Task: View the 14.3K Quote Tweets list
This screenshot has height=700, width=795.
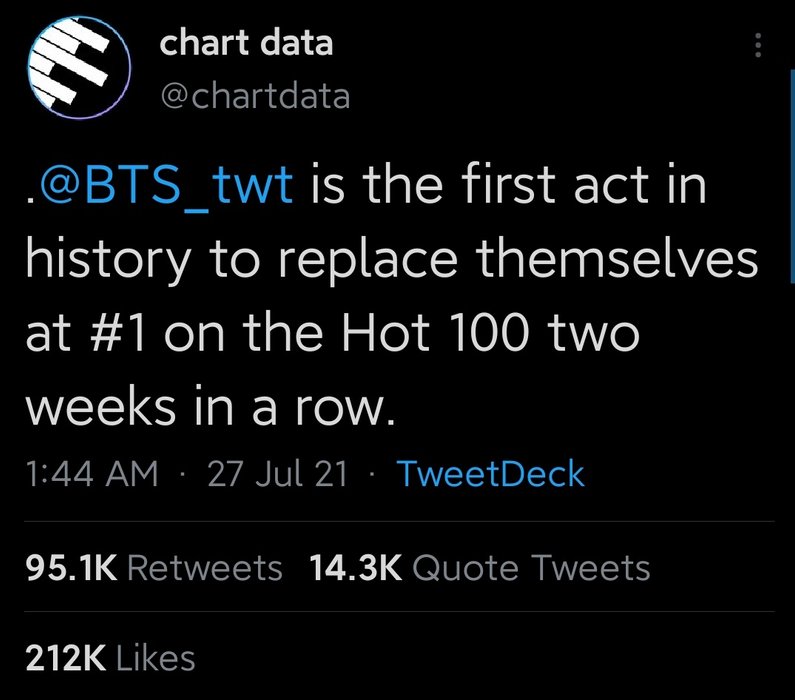Action: coord(480,567)
